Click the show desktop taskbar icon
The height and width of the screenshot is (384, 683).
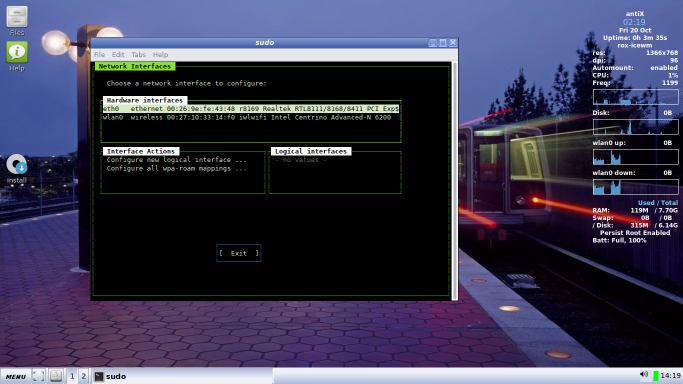(38, 376)
